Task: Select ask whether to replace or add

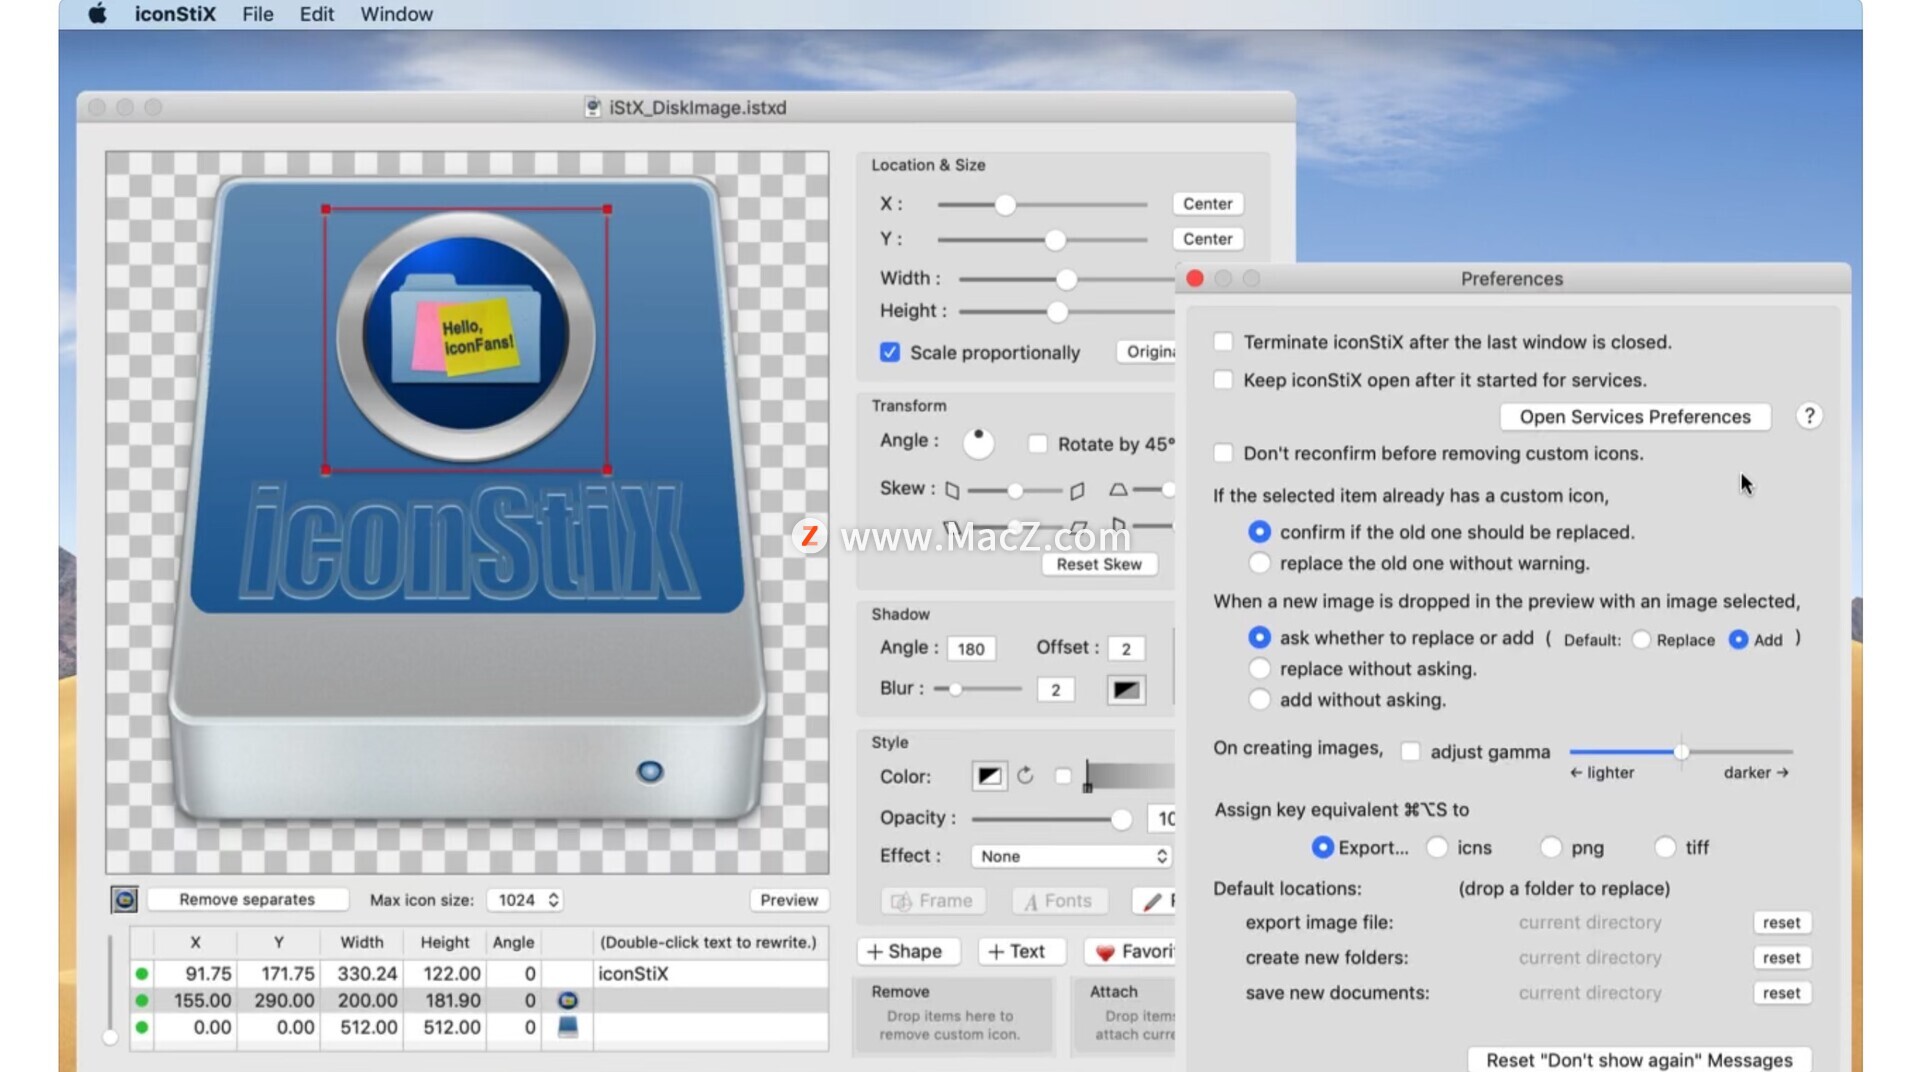Action: (x=1259, y=637)
